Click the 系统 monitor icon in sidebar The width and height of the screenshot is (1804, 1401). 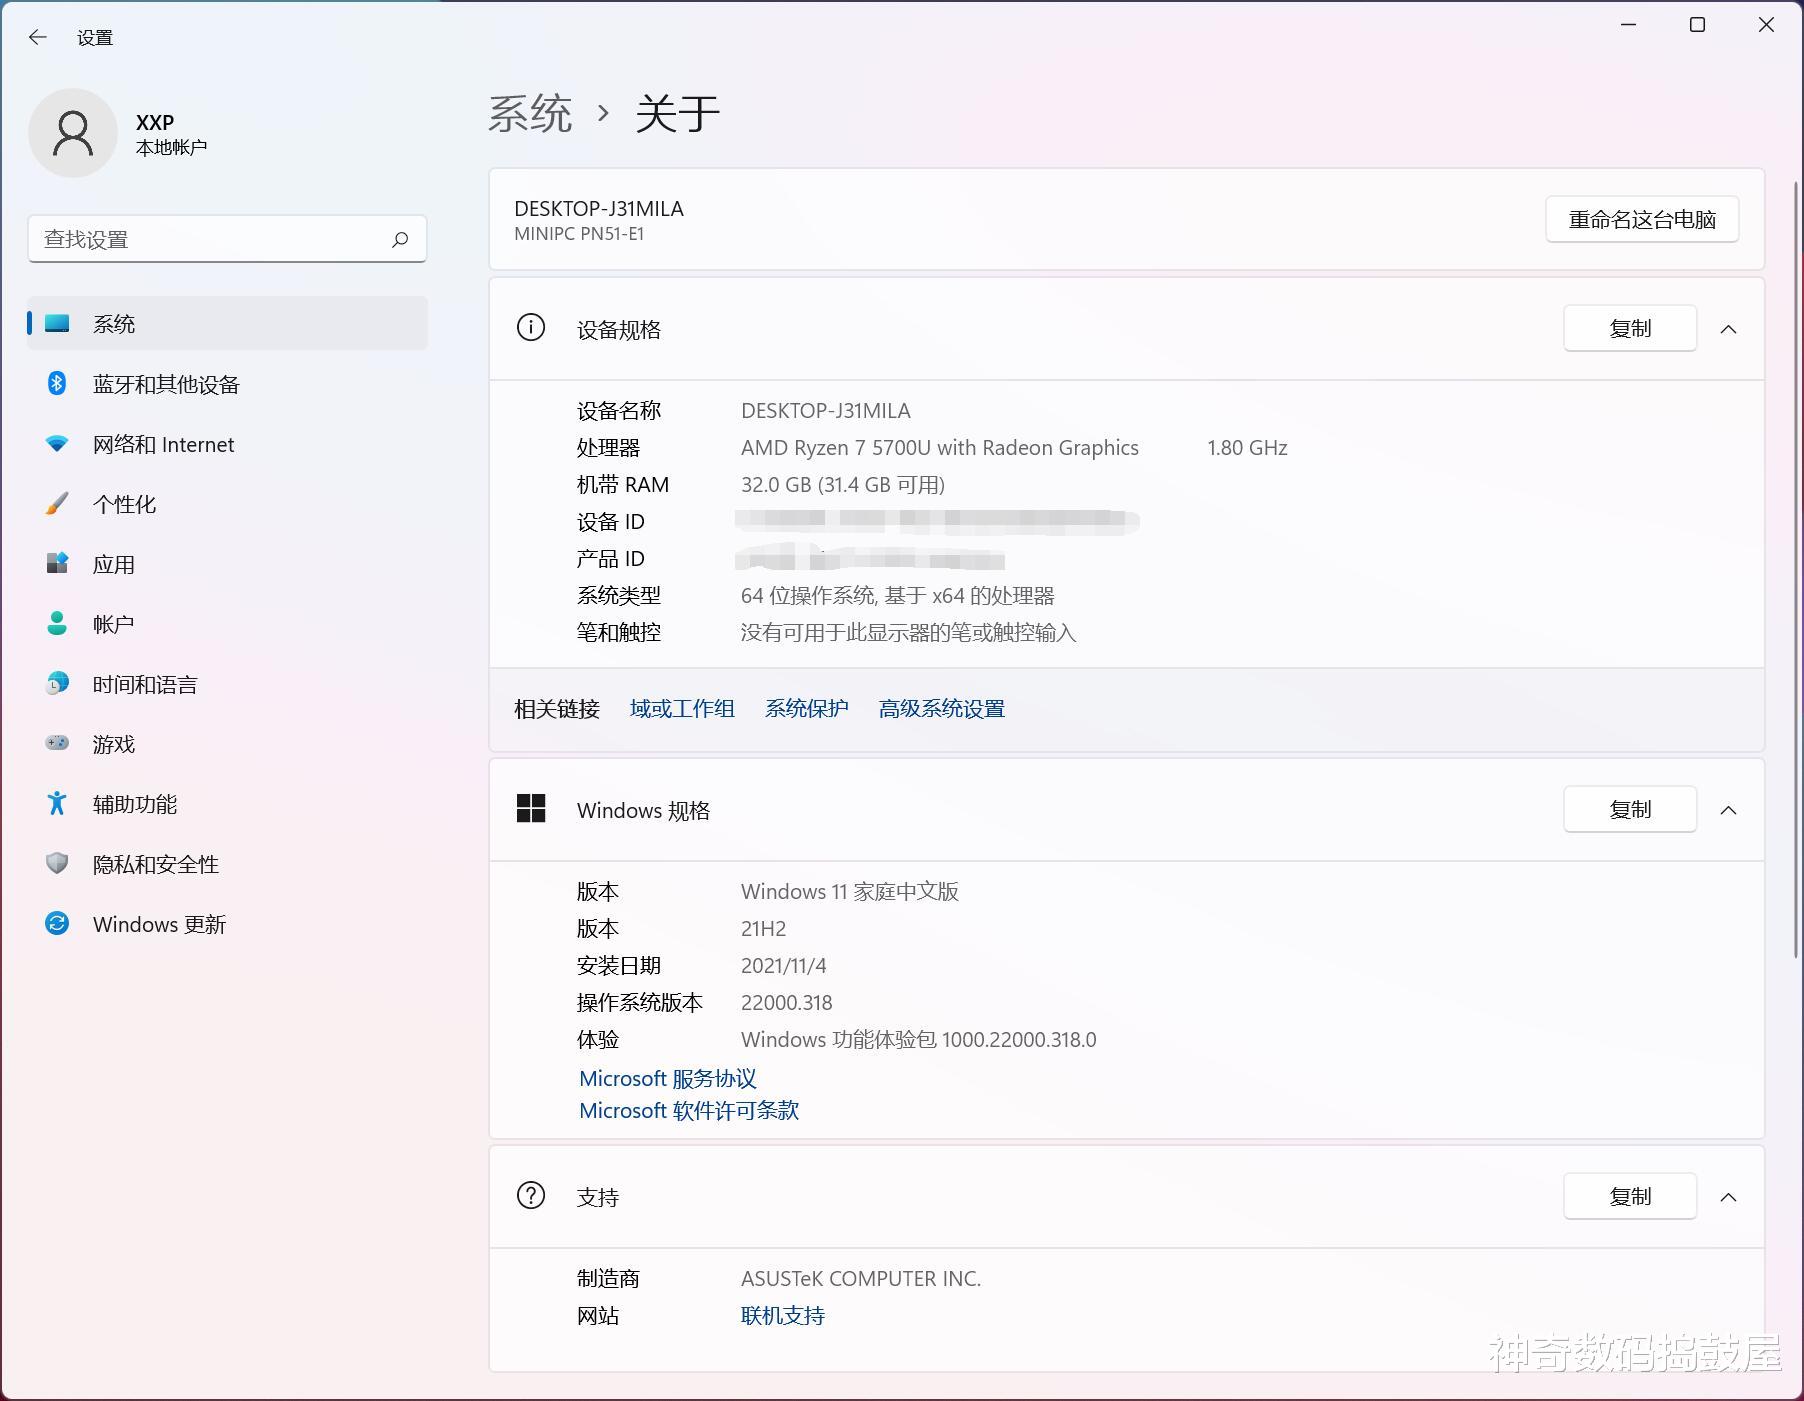coord(57,323)
